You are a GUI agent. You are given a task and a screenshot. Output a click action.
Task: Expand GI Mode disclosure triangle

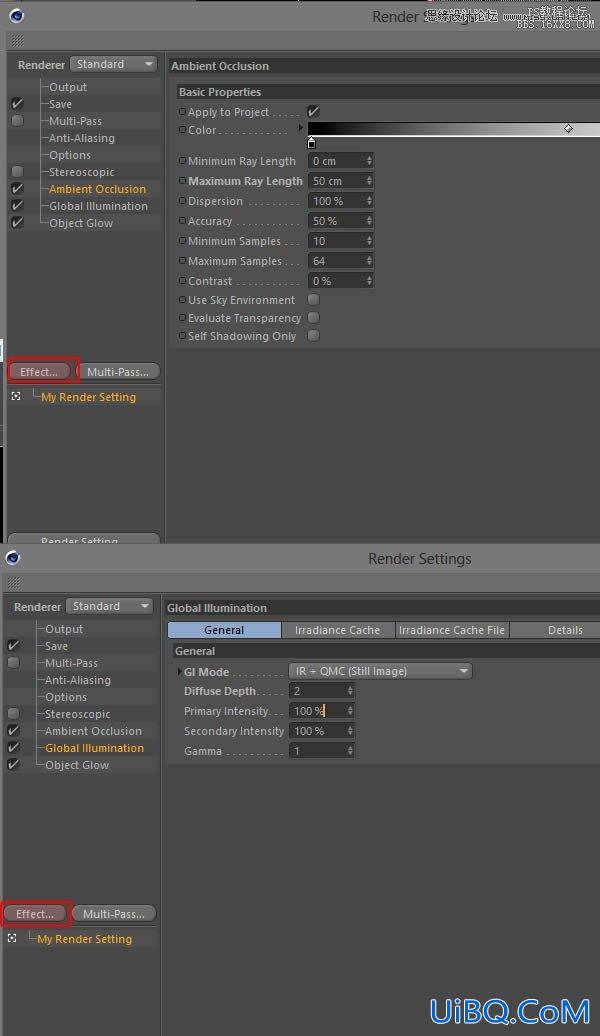tap(179, 672)
